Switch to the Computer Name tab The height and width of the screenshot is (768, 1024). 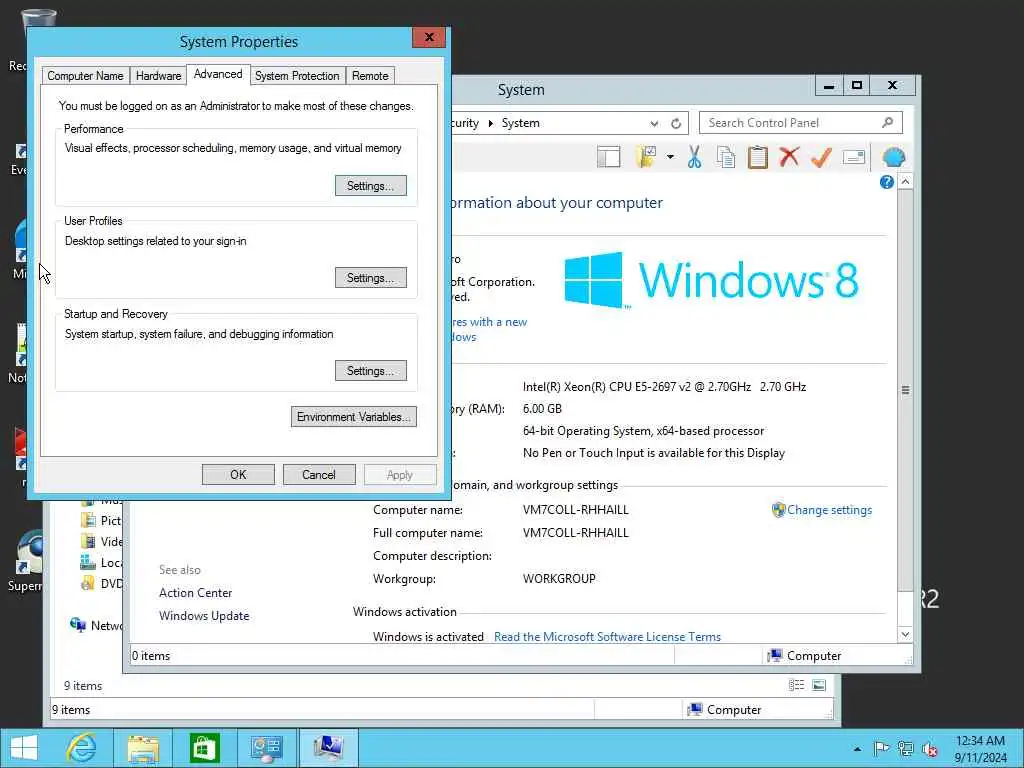[x=86, y=76]
